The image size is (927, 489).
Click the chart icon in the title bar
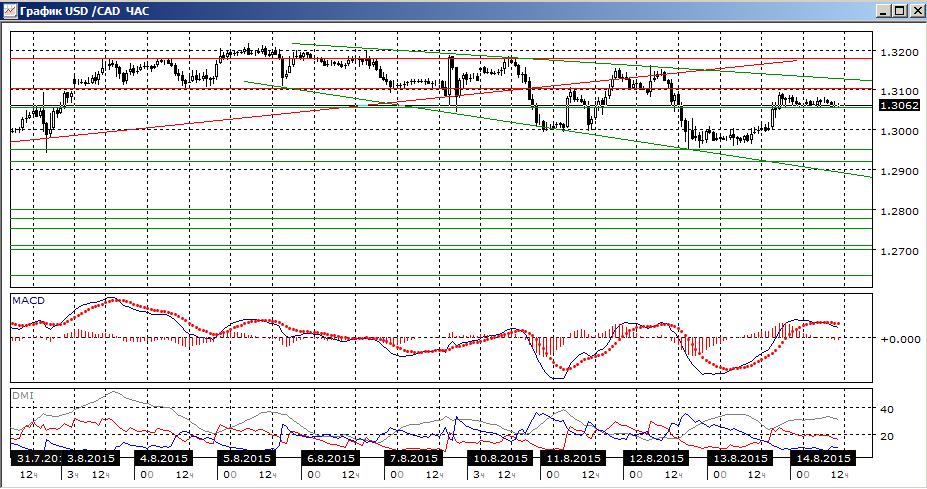[x=10, y=10]
